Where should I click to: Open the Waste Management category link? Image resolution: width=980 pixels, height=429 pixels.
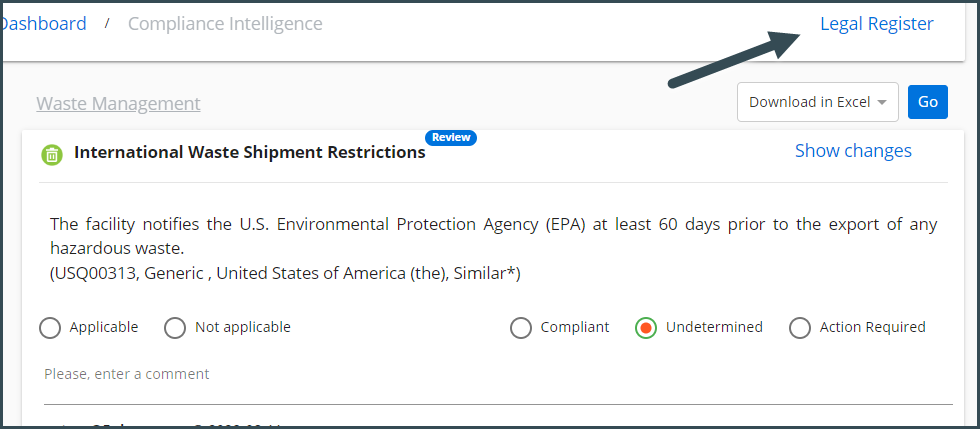(118, 103)
